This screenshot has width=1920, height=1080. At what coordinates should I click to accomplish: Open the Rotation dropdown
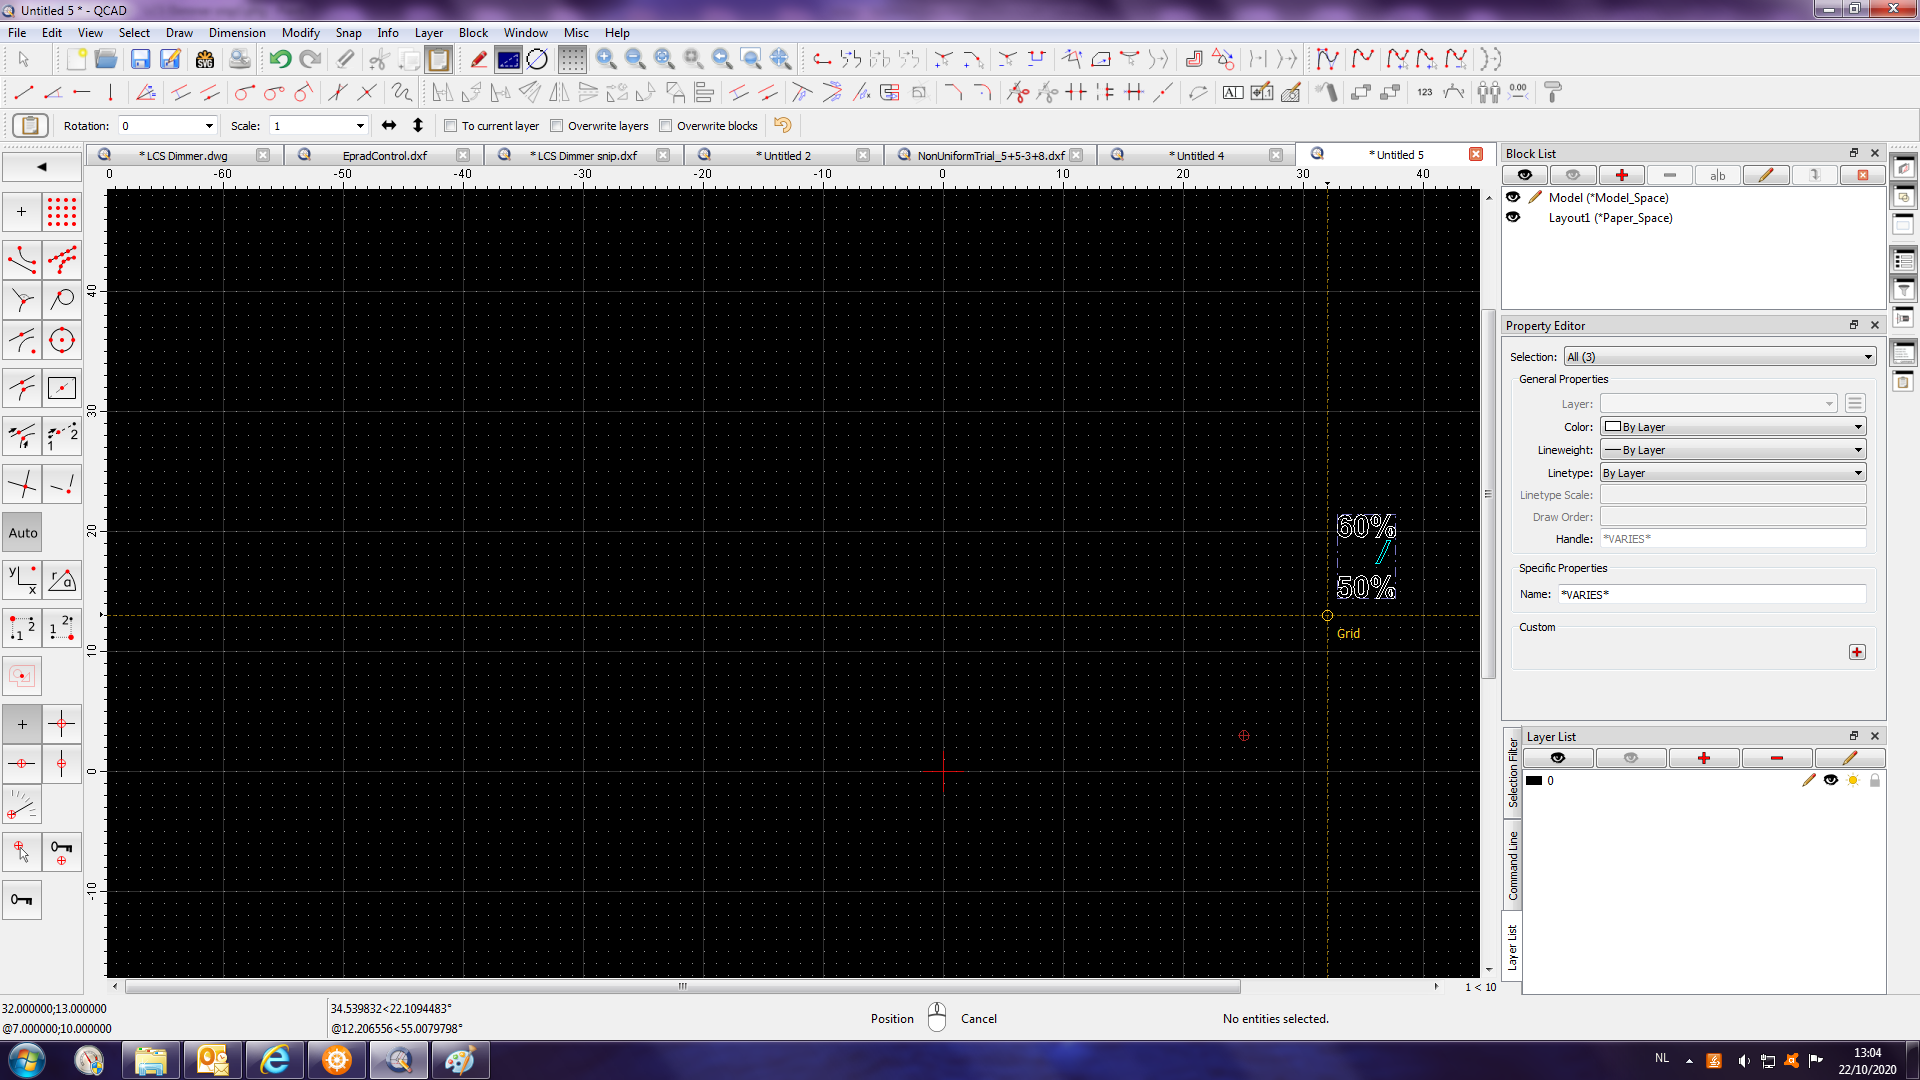tap(209, 126)
